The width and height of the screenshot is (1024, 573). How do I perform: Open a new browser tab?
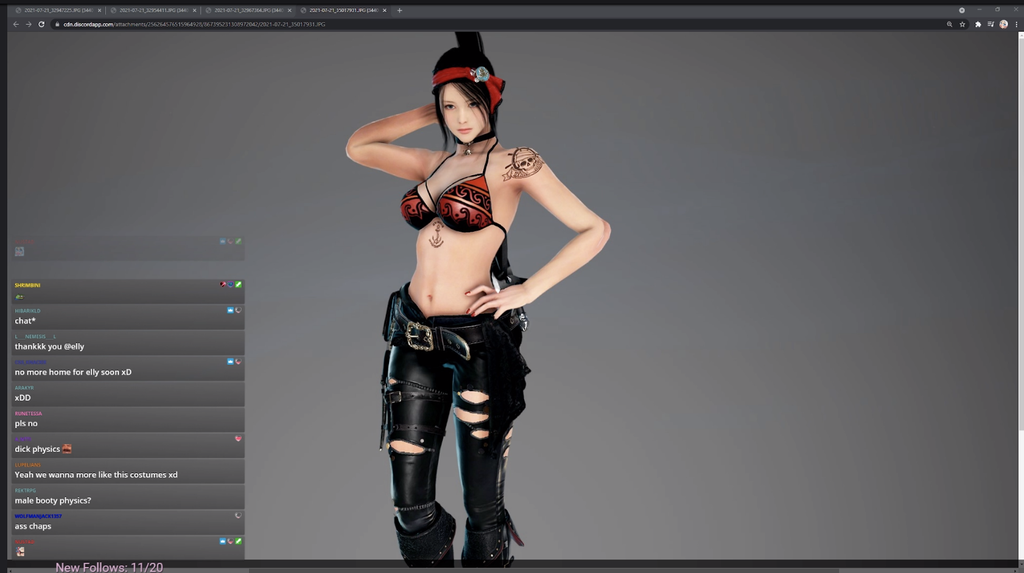pos(399,10)
